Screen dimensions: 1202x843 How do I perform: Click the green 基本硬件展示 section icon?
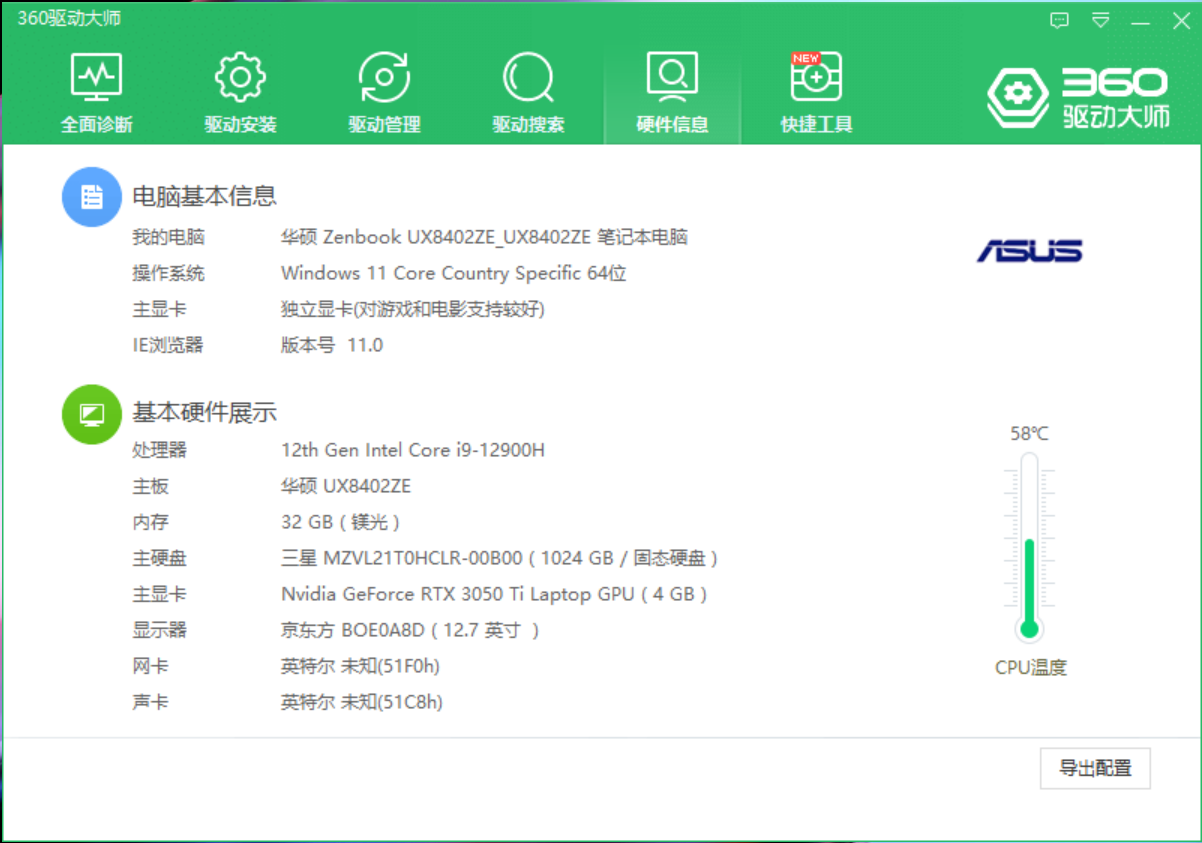92,413
